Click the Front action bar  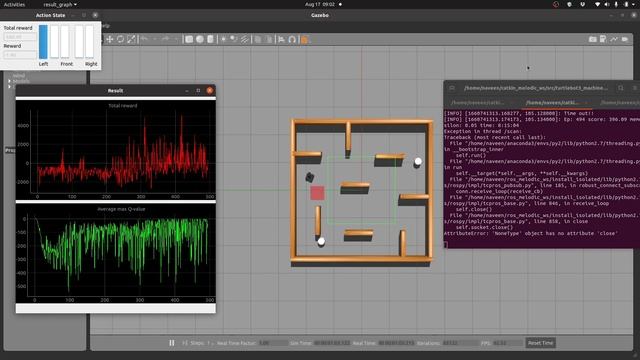click(65, 42)
